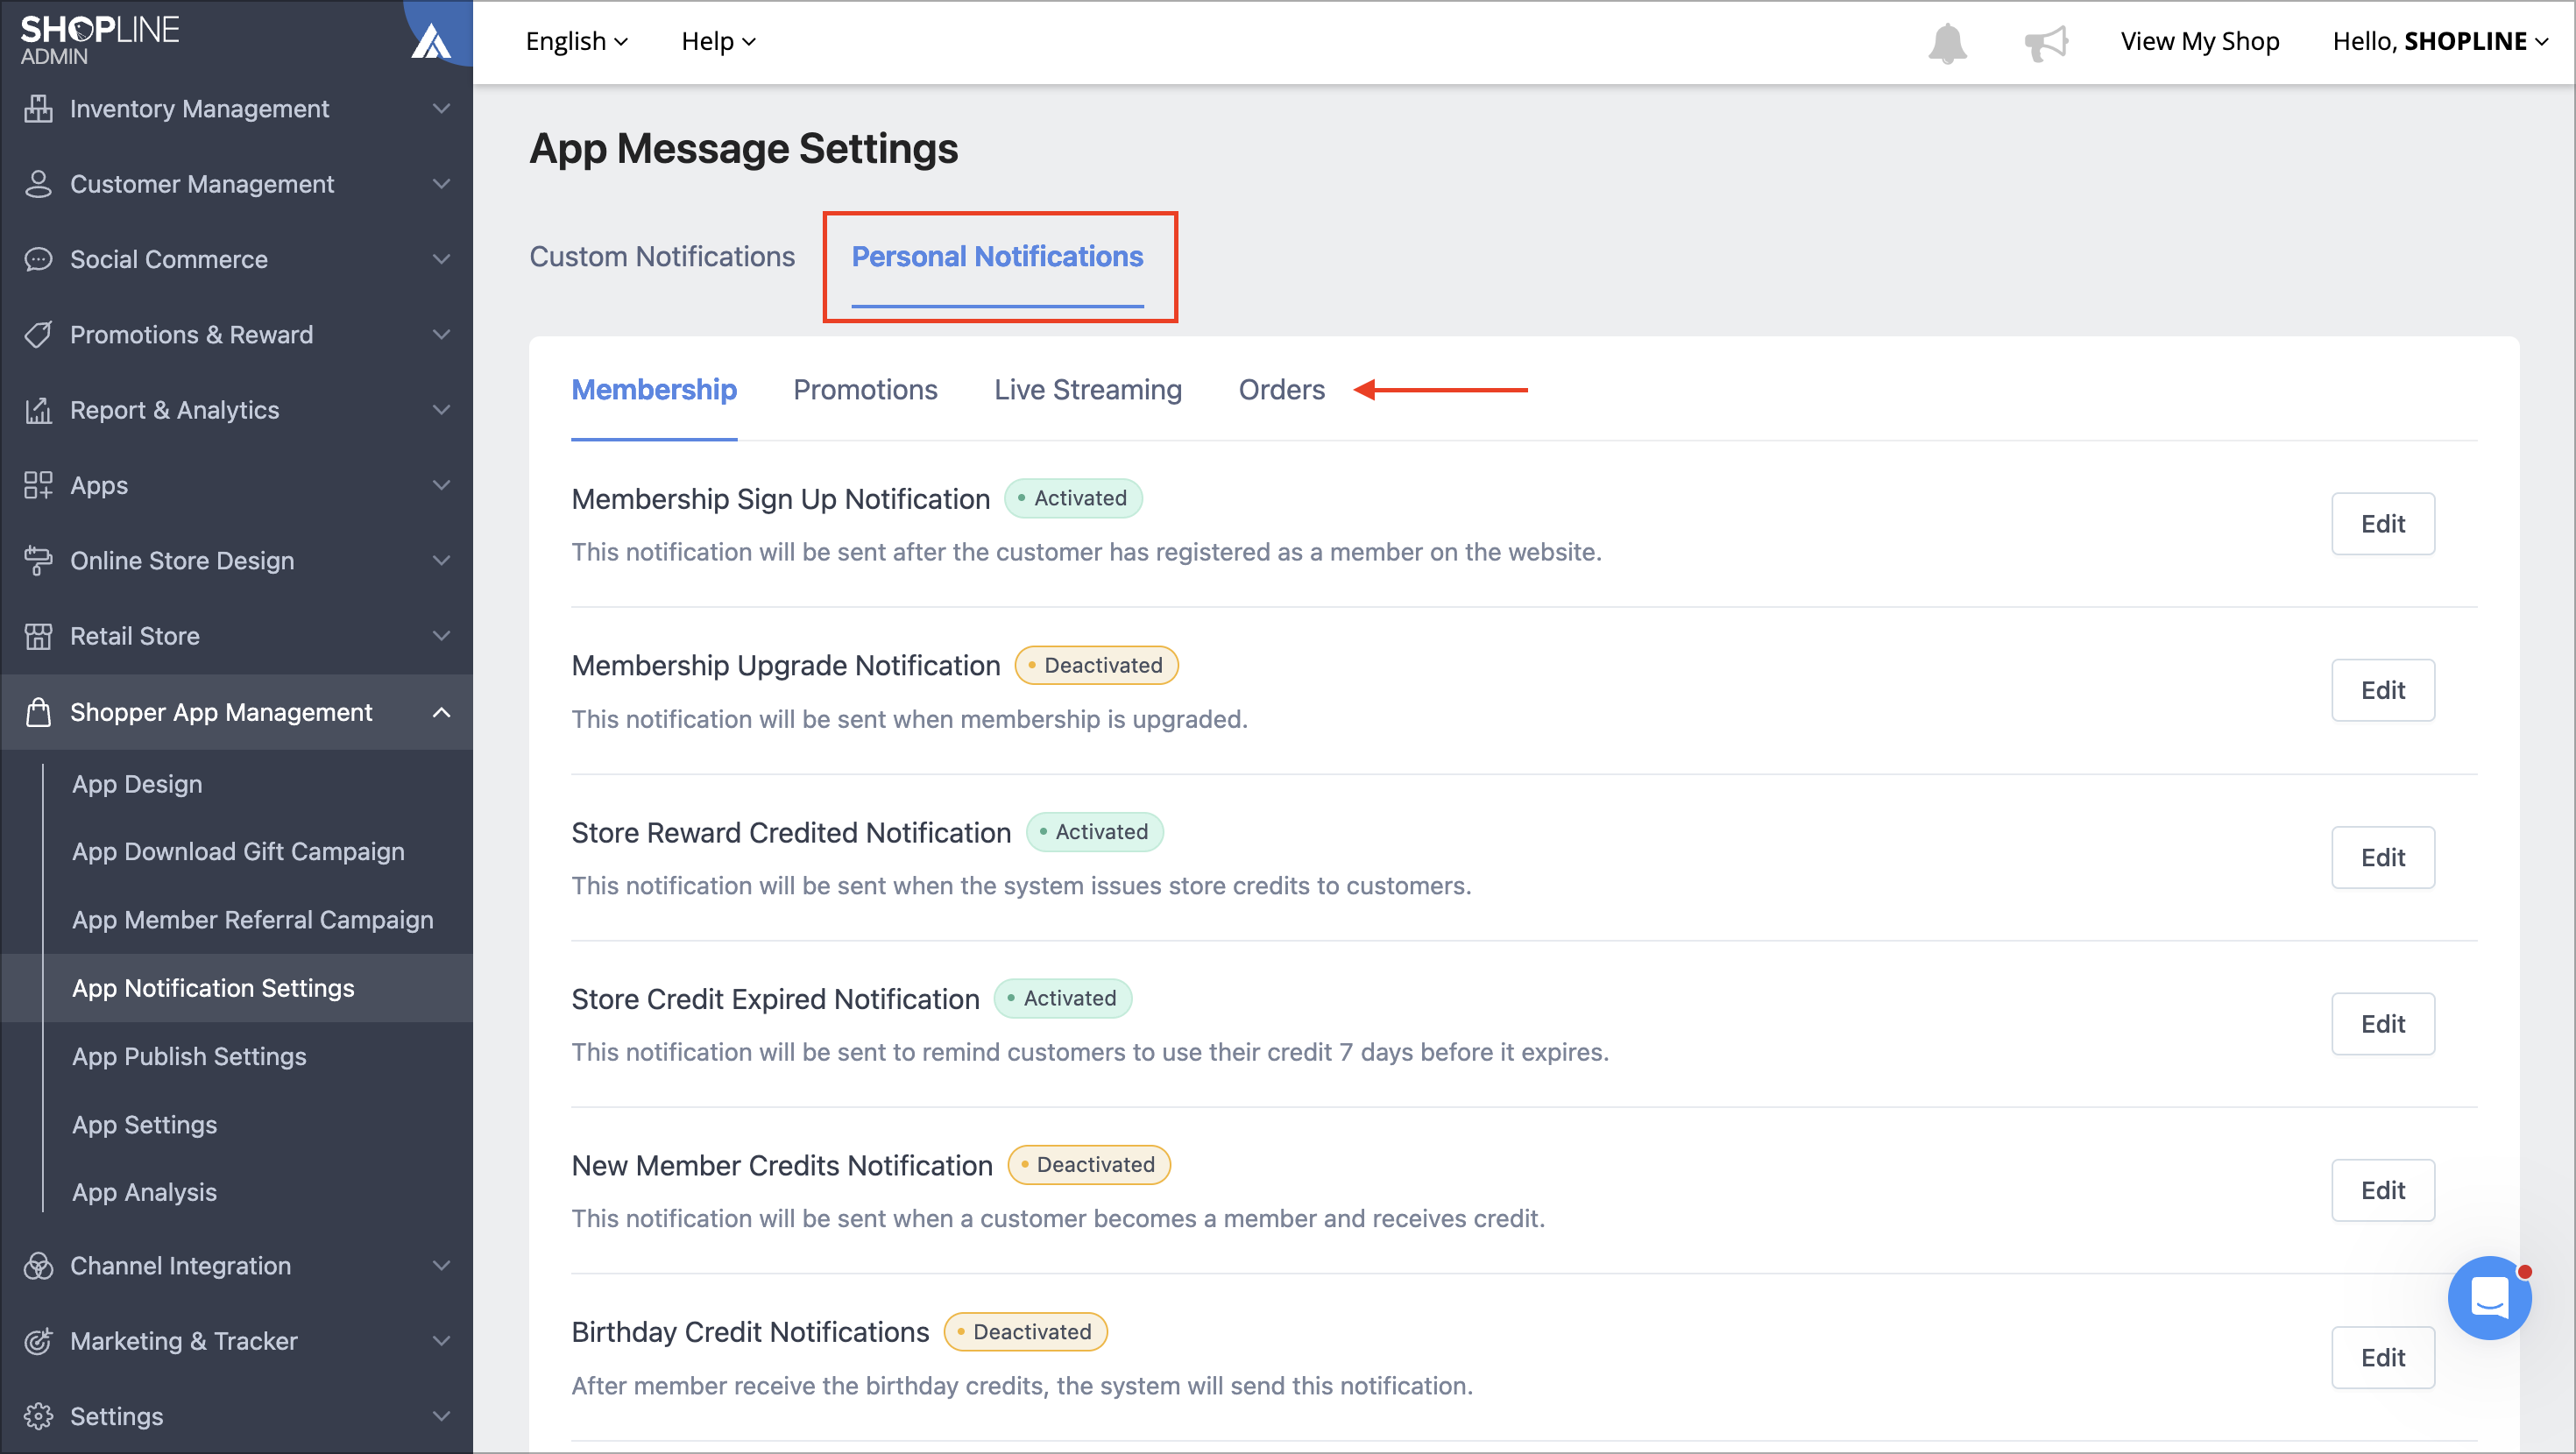Click the Shopper App Management bag icon

[38, 712]
